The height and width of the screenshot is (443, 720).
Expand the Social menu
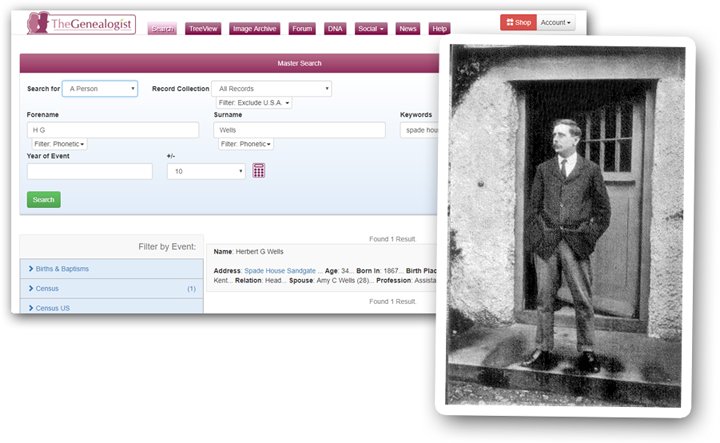[371, 28]
